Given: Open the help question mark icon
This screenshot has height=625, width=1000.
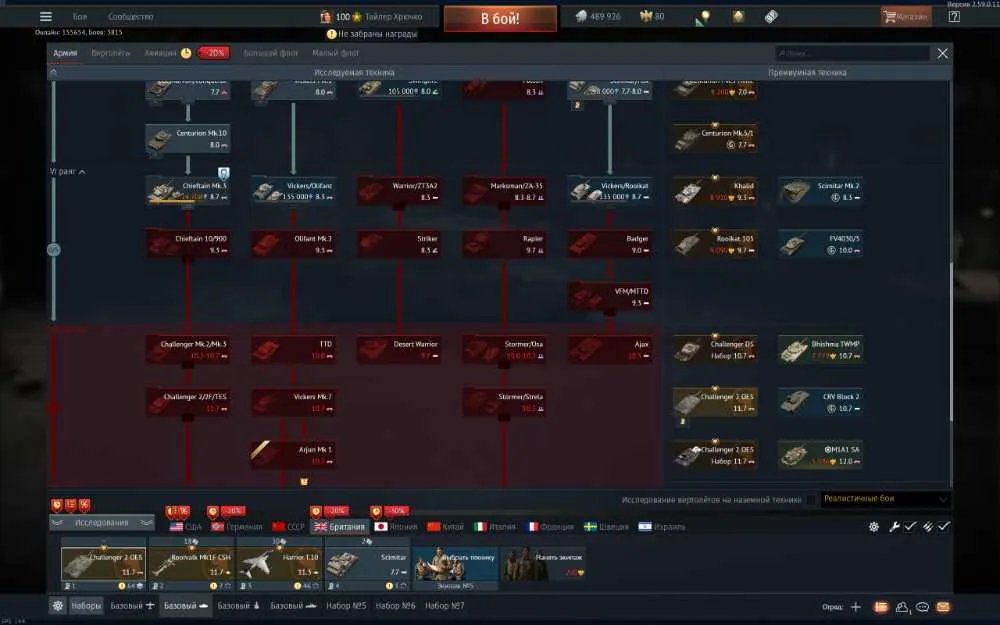Looking at the screenshot, I should pyautogui.click(x=953, y=17).
